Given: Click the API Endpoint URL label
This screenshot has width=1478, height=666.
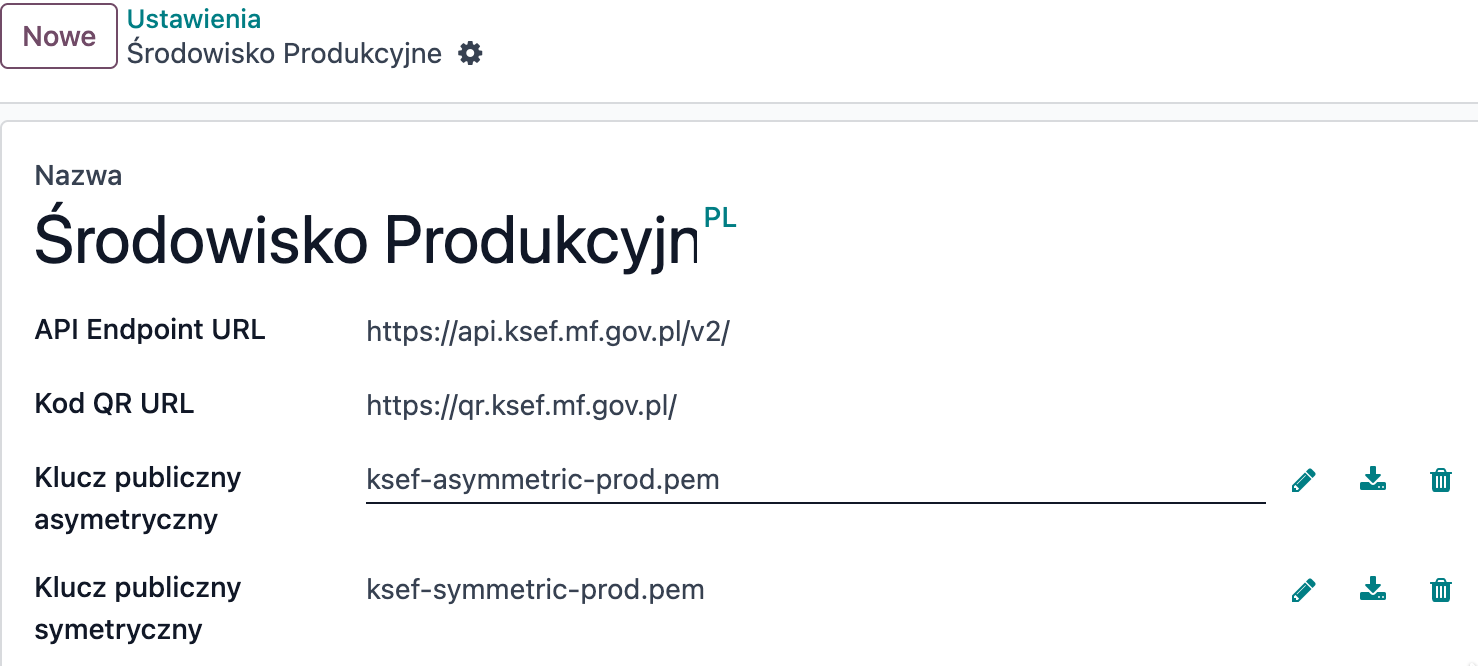Looking at the screenshot, I should (x=150, y=331).
